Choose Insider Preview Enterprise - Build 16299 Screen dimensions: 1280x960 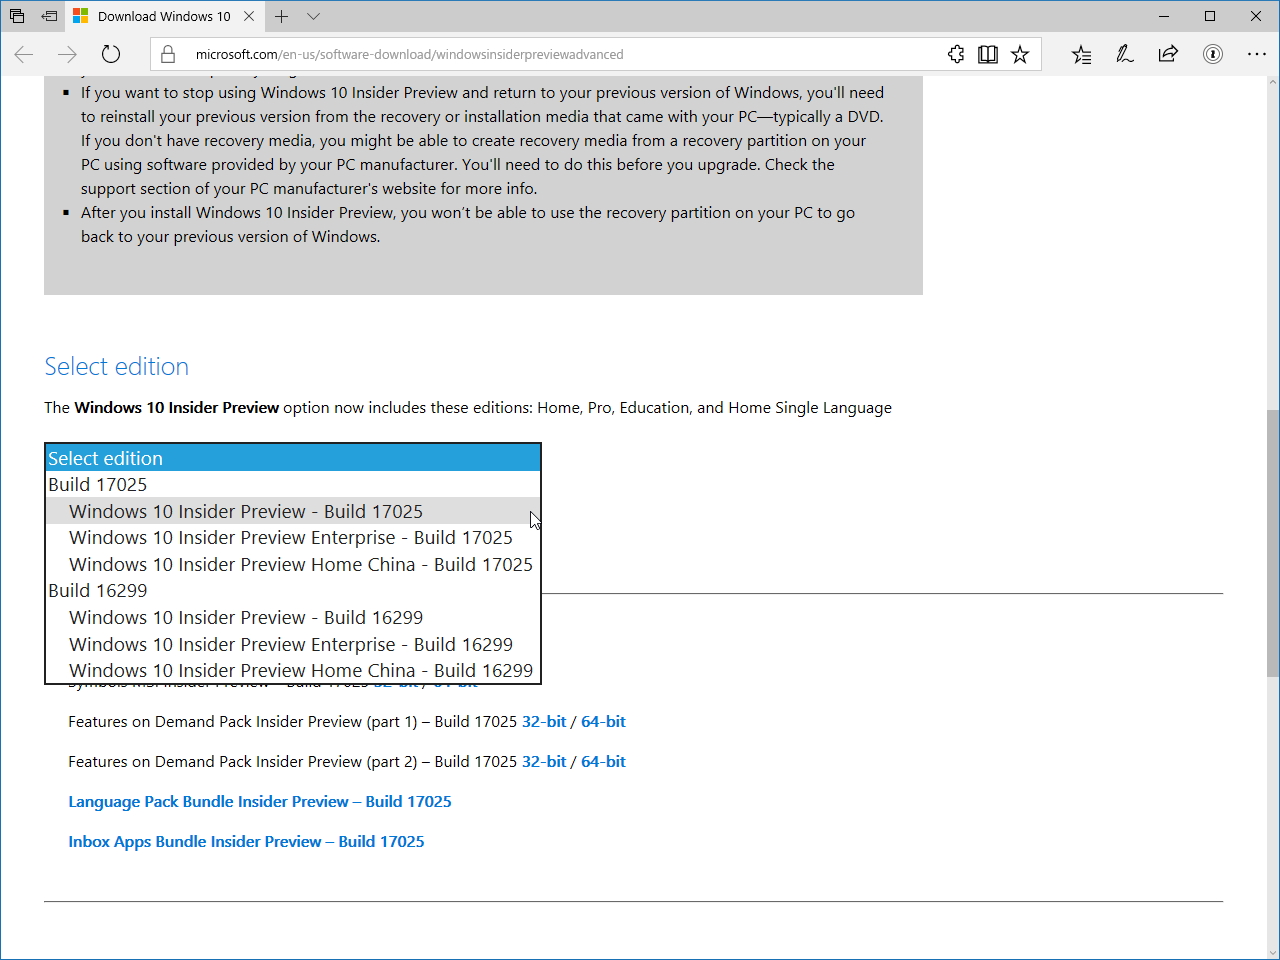293,644
